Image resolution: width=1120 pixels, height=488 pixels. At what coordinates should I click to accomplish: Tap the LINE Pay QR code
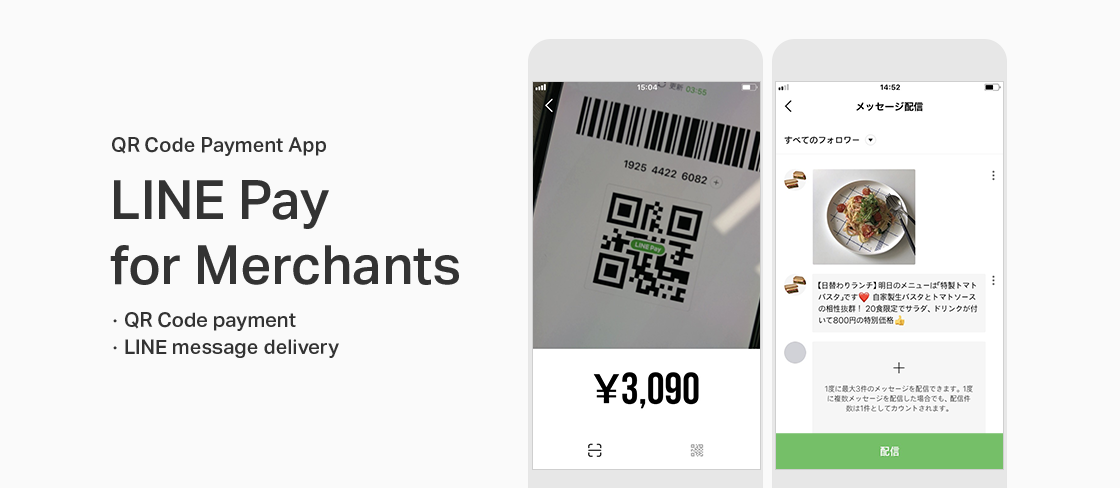[x=647, y=247]
